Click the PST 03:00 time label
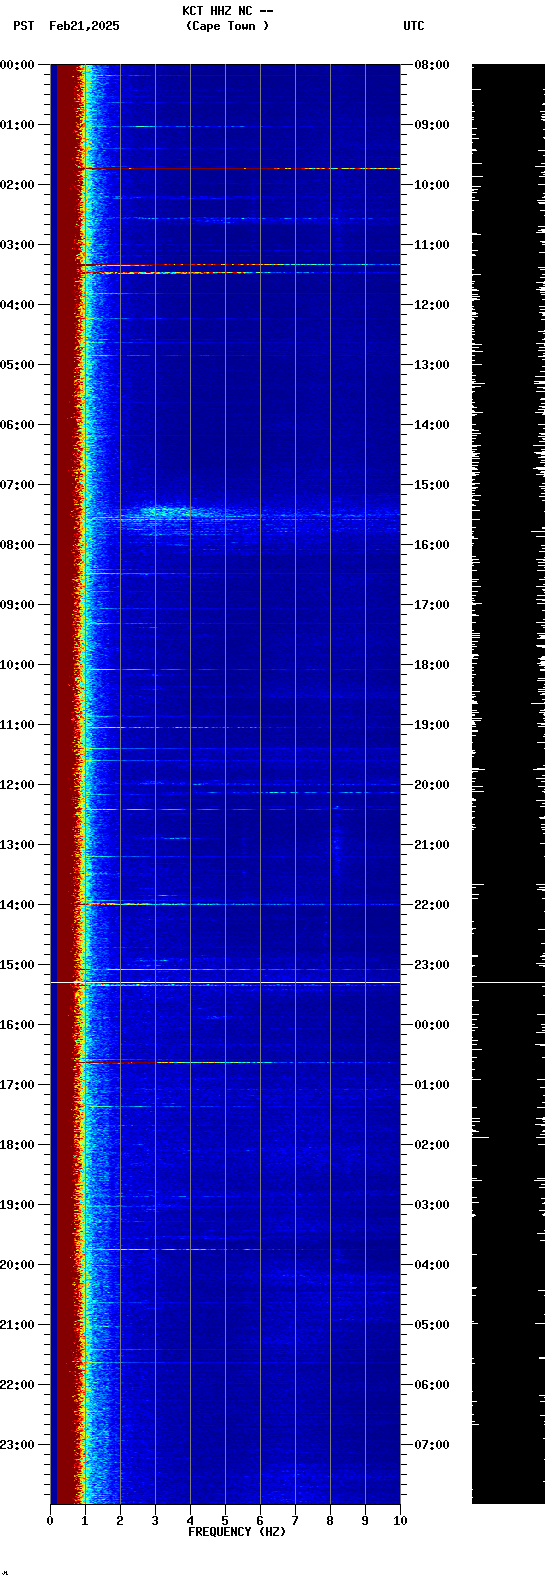552x1584 pixels. pyautogui.click(x=17, y=245)
